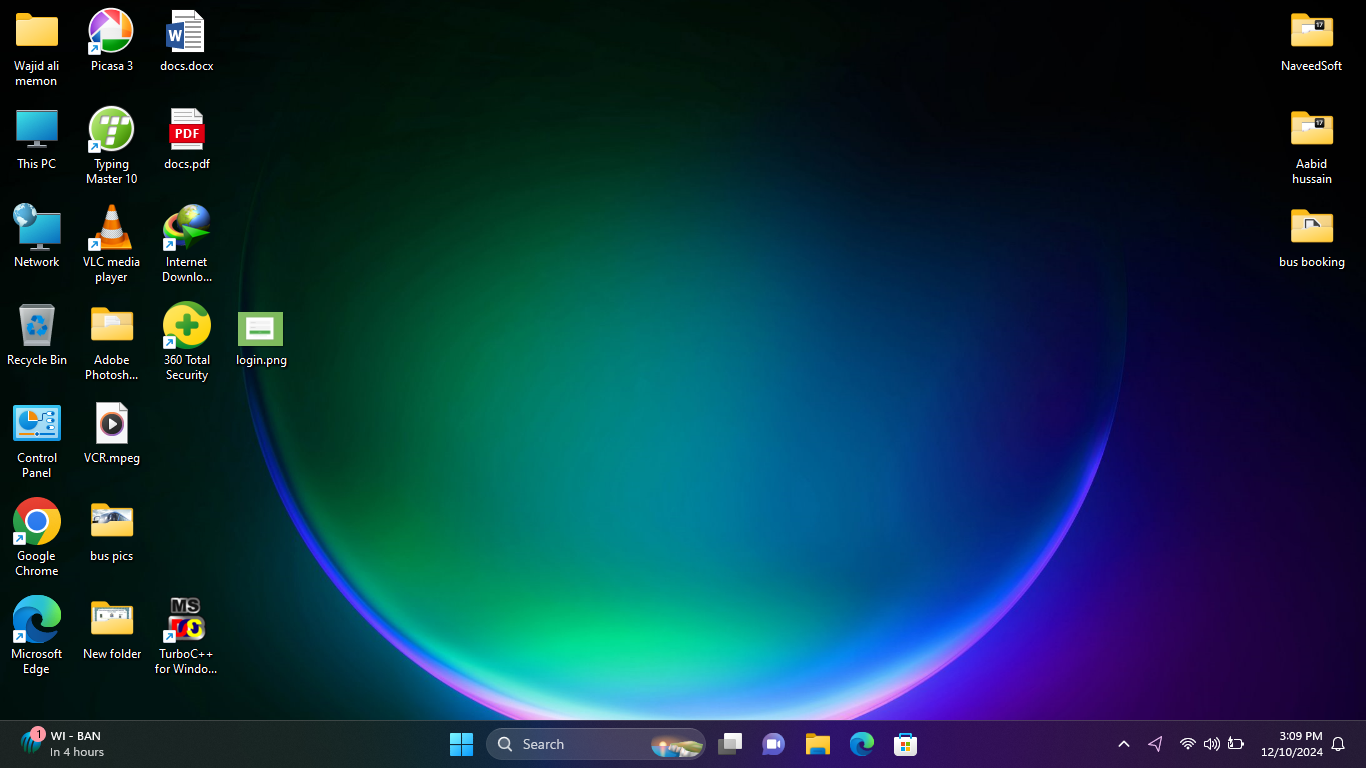Open File Explorer from the taskbar
The image size is (1366, 768).
pos(818,744)
